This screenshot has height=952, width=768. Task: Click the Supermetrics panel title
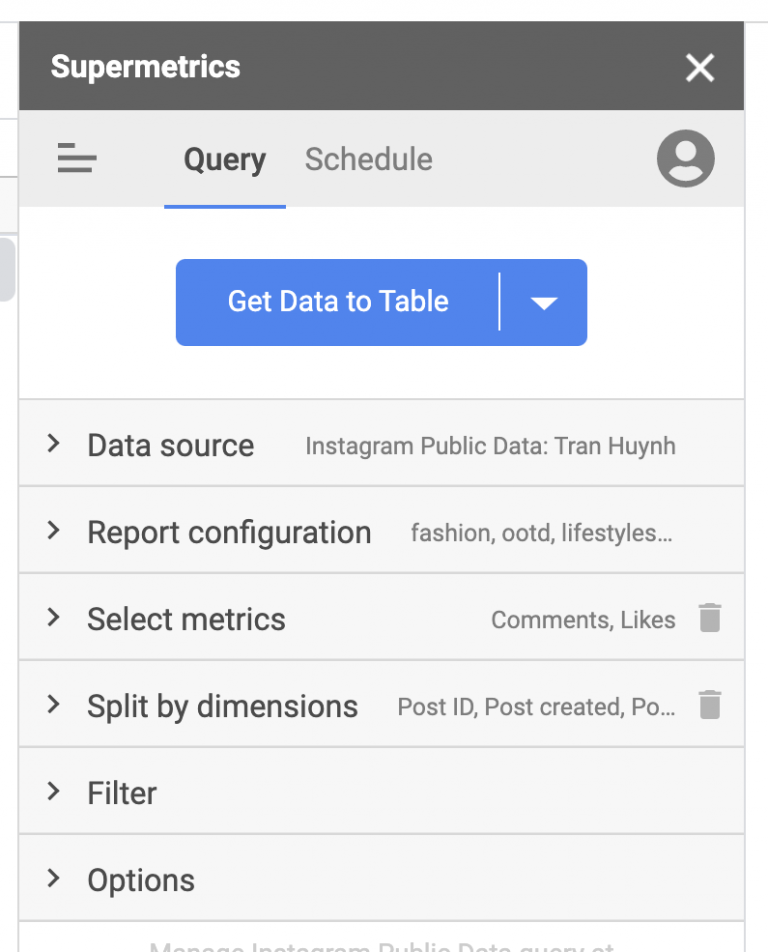point(145,67)
